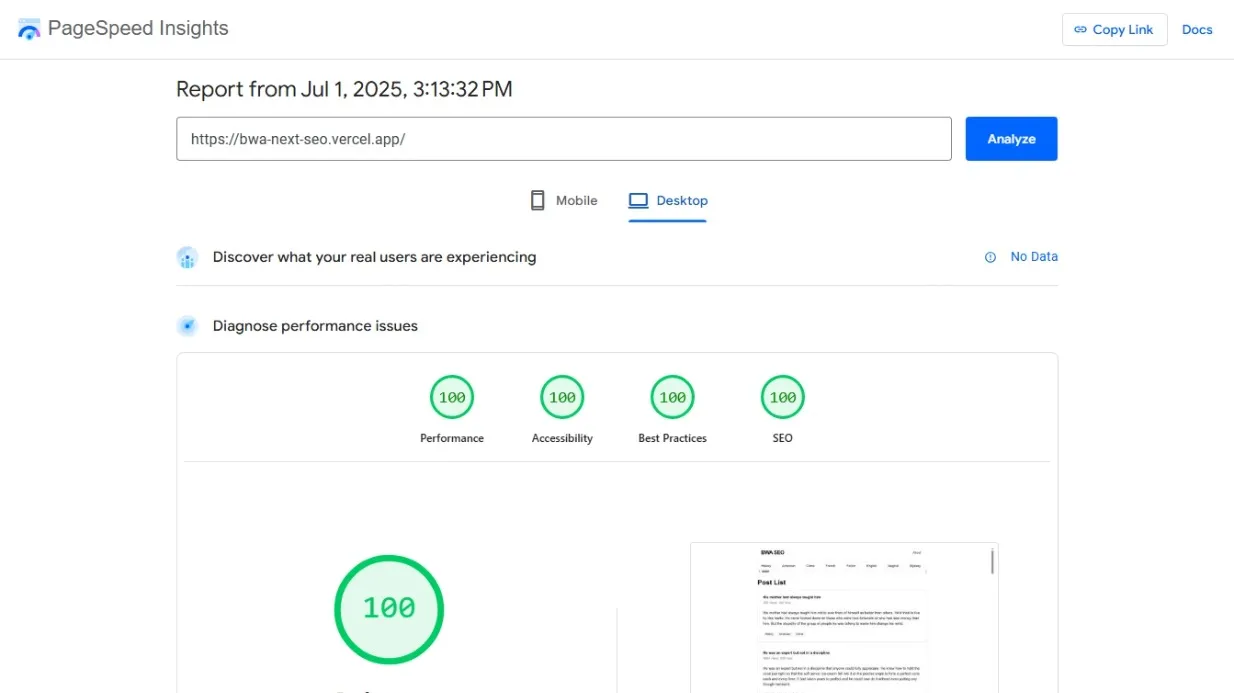Click the Copy Link button

point(1114,29)
